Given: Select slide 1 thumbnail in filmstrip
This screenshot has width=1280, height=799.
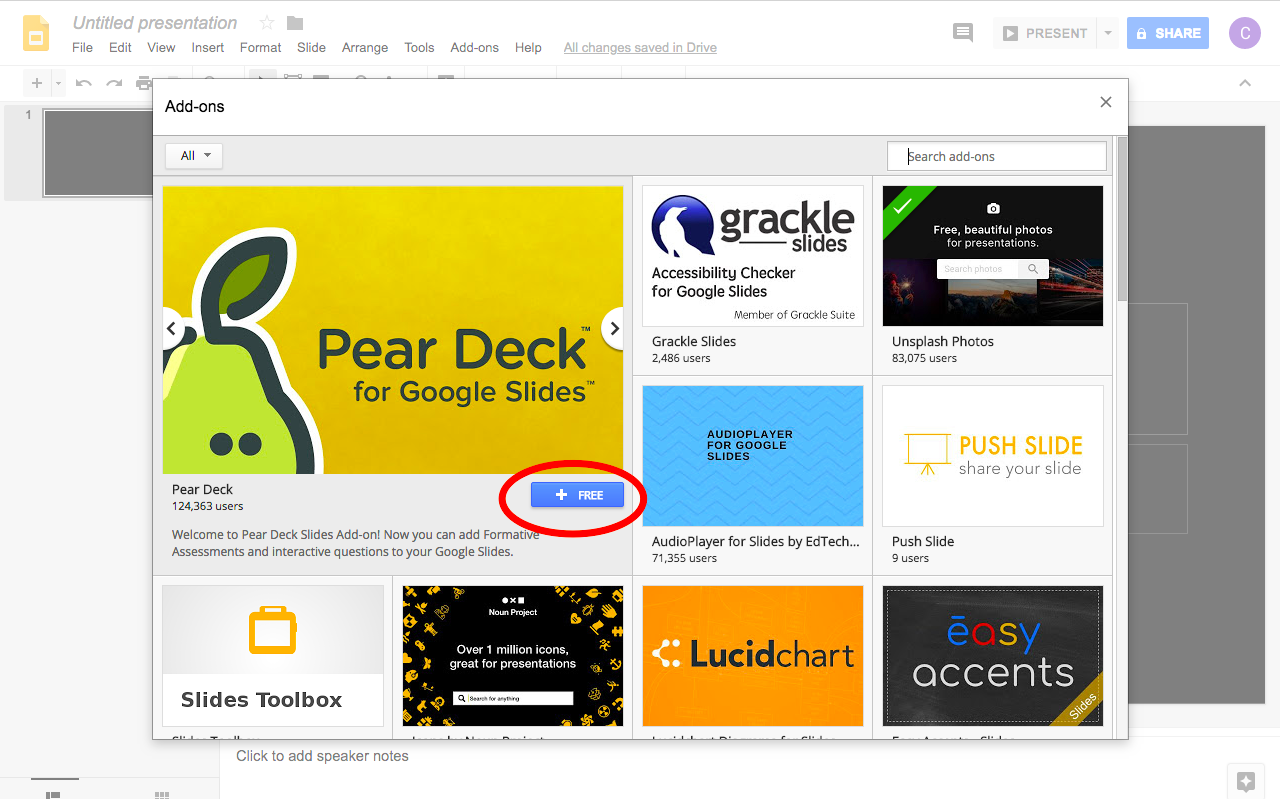Looking at the screenshot, I should tap(98, 153).
